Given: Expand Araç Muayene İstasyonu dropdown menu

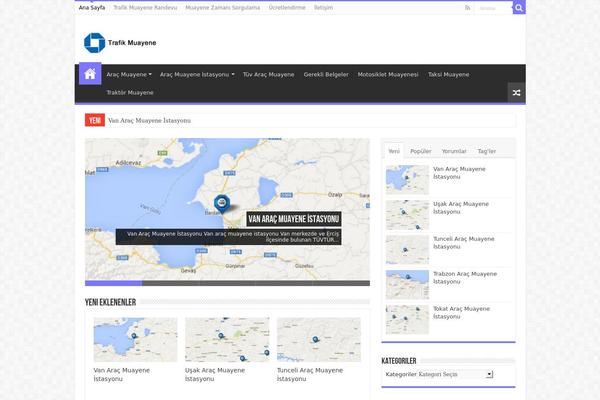Looking at the screenshot, I should point(197,75).
